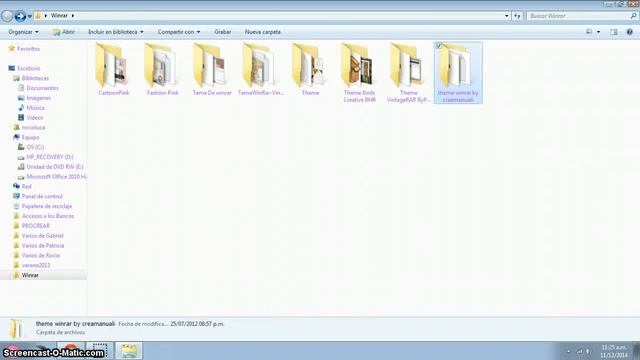
Task: Expand the breadcrumb arrow after Winrar
Action: [x=73, y=16]
